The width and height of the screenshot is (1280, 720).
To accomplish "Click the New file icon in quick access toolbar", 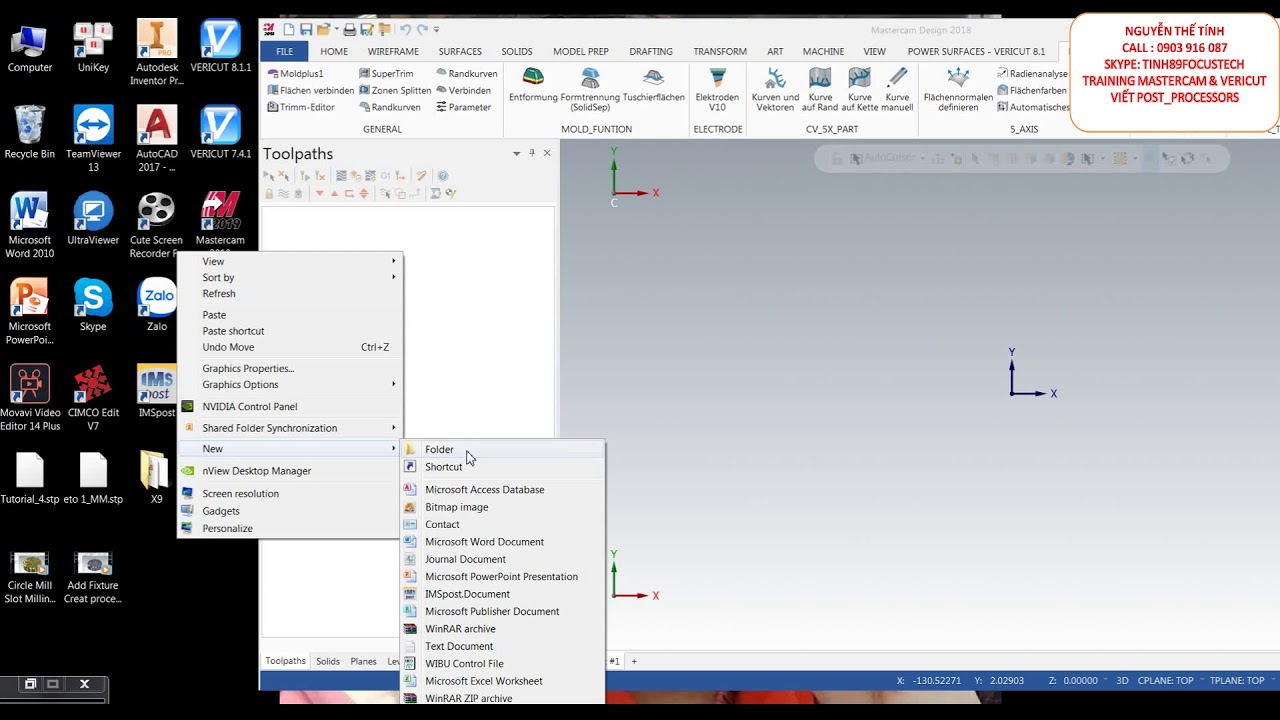I will point(289,30).
